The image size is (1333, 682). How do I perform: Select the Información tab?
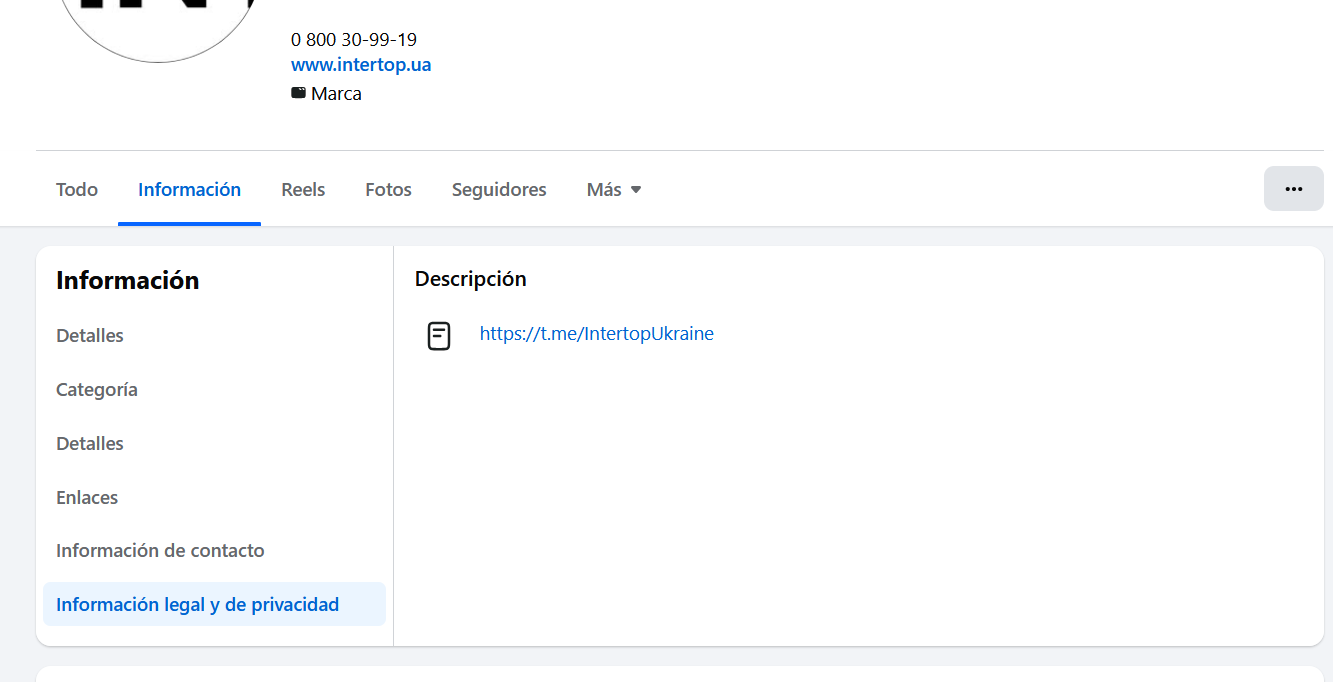point(189,189)
